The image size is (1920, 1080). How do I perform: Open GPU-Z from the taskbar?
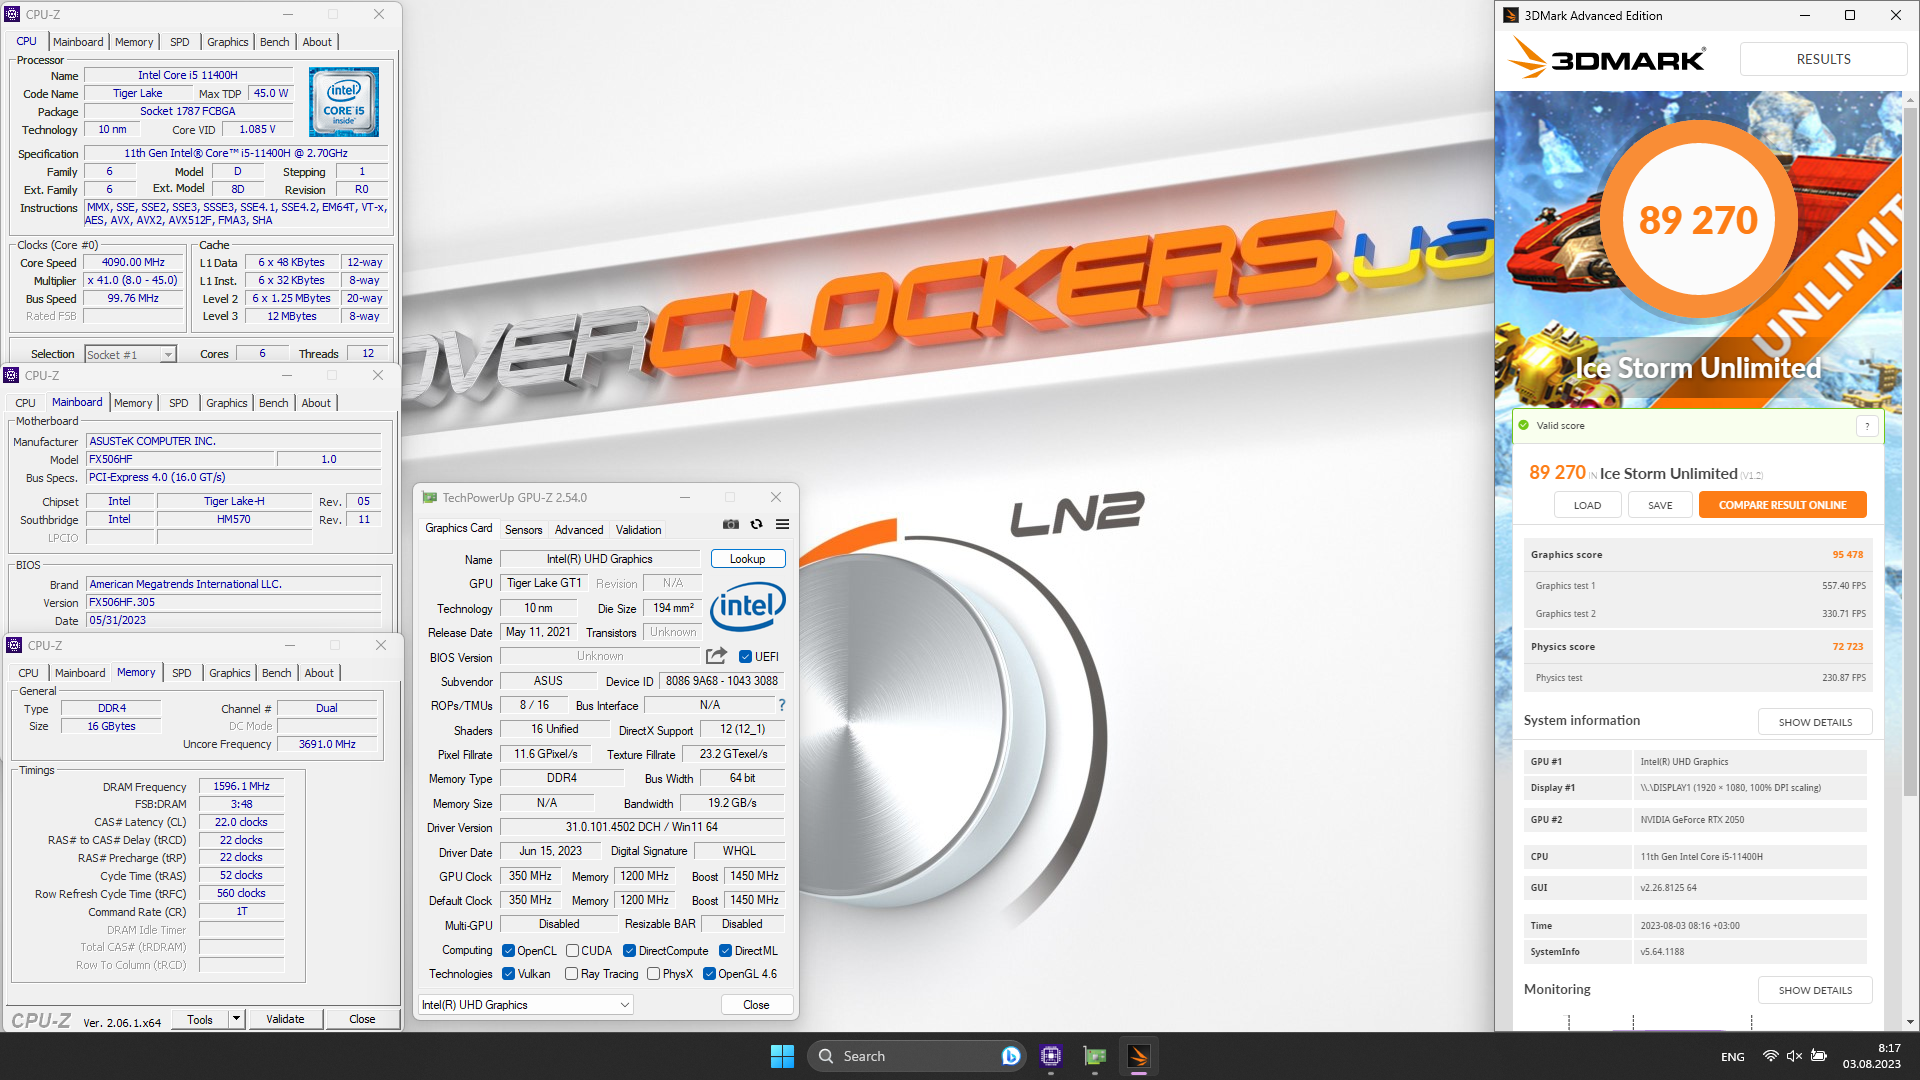[x=1095, y=1056]
